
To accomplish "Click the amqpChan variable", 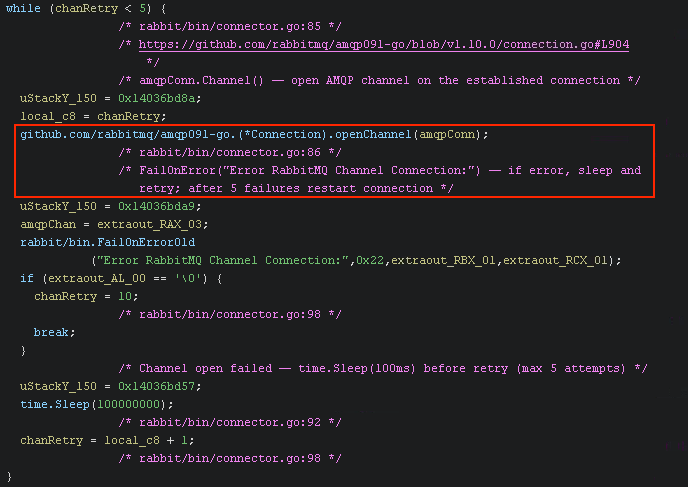I will 48,224.
